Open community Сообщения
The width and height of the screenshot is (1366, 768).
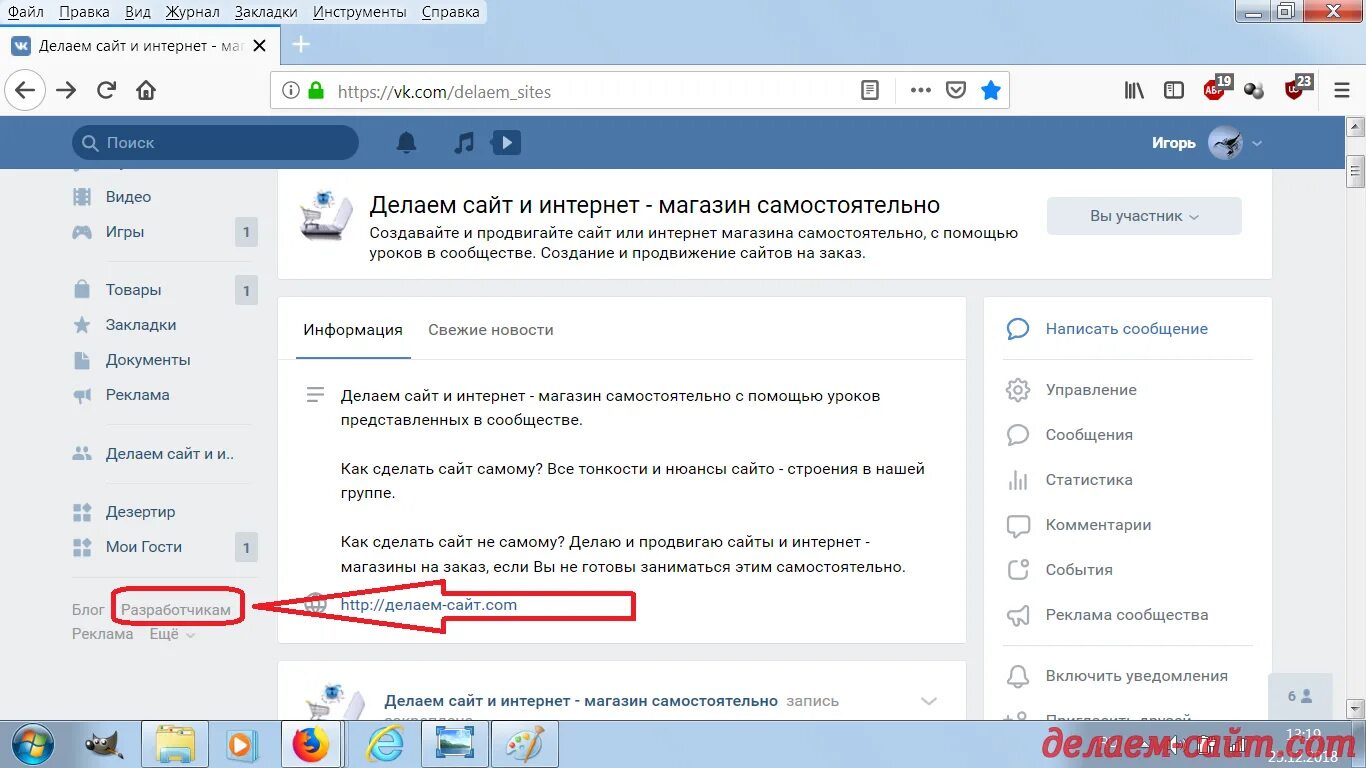tap(1089, 435)
